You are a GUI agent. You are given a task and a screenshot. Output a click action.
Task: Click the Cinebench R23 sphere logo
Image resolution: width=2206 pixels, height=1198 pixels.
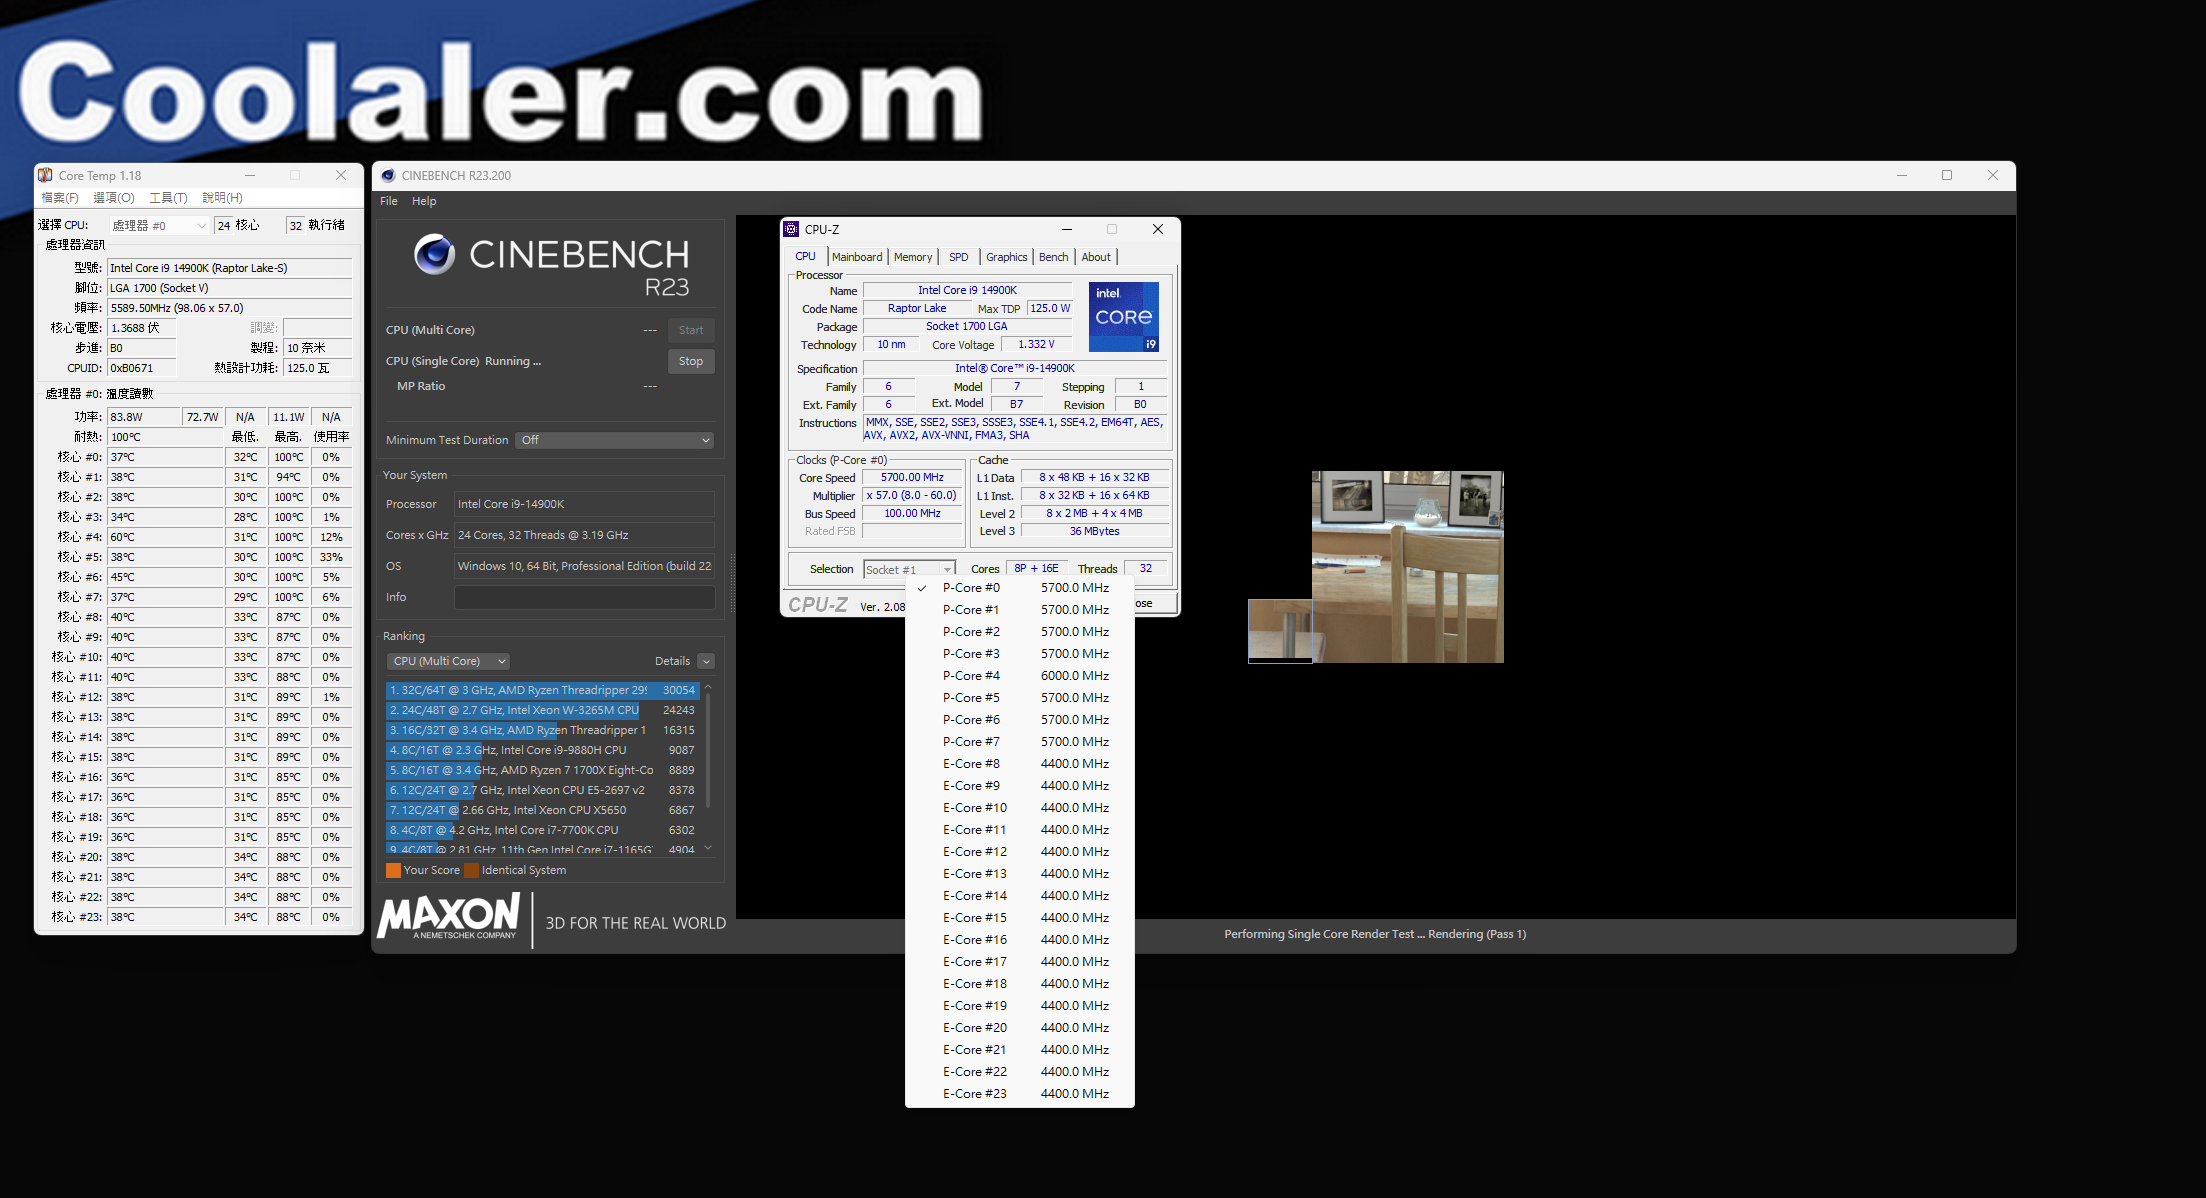[434, 255]
